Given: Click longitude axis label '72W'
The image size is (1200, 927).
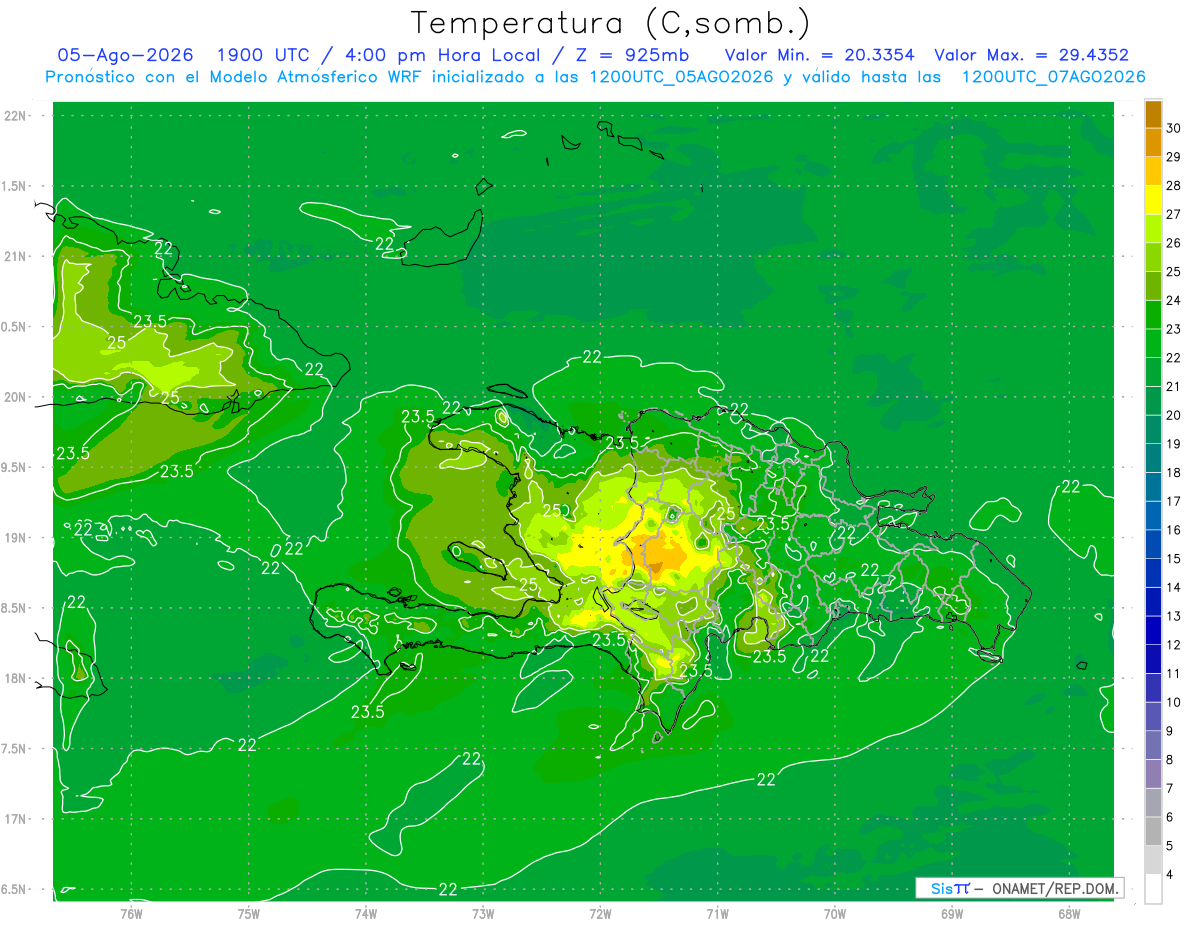Looking at the screenshot, I should click(601, 913).
